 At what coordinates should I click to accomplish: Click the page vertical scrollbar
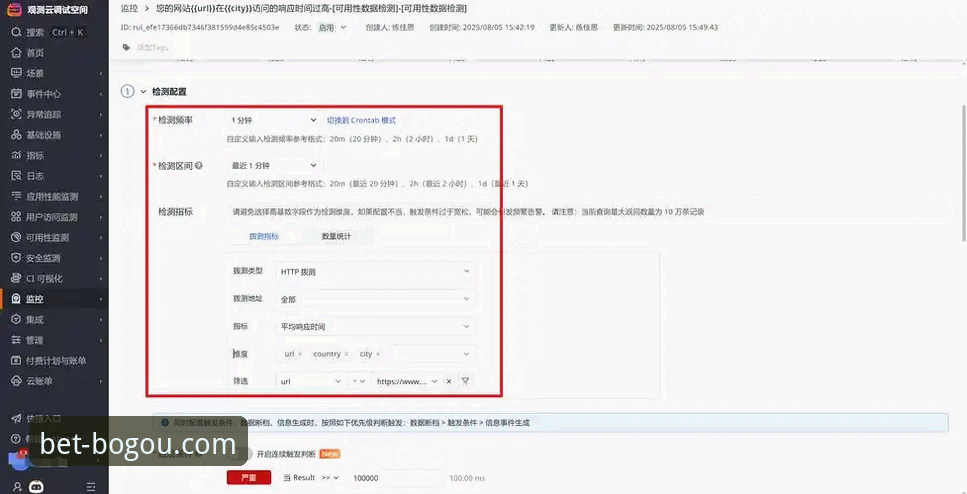tap(963, 175)
